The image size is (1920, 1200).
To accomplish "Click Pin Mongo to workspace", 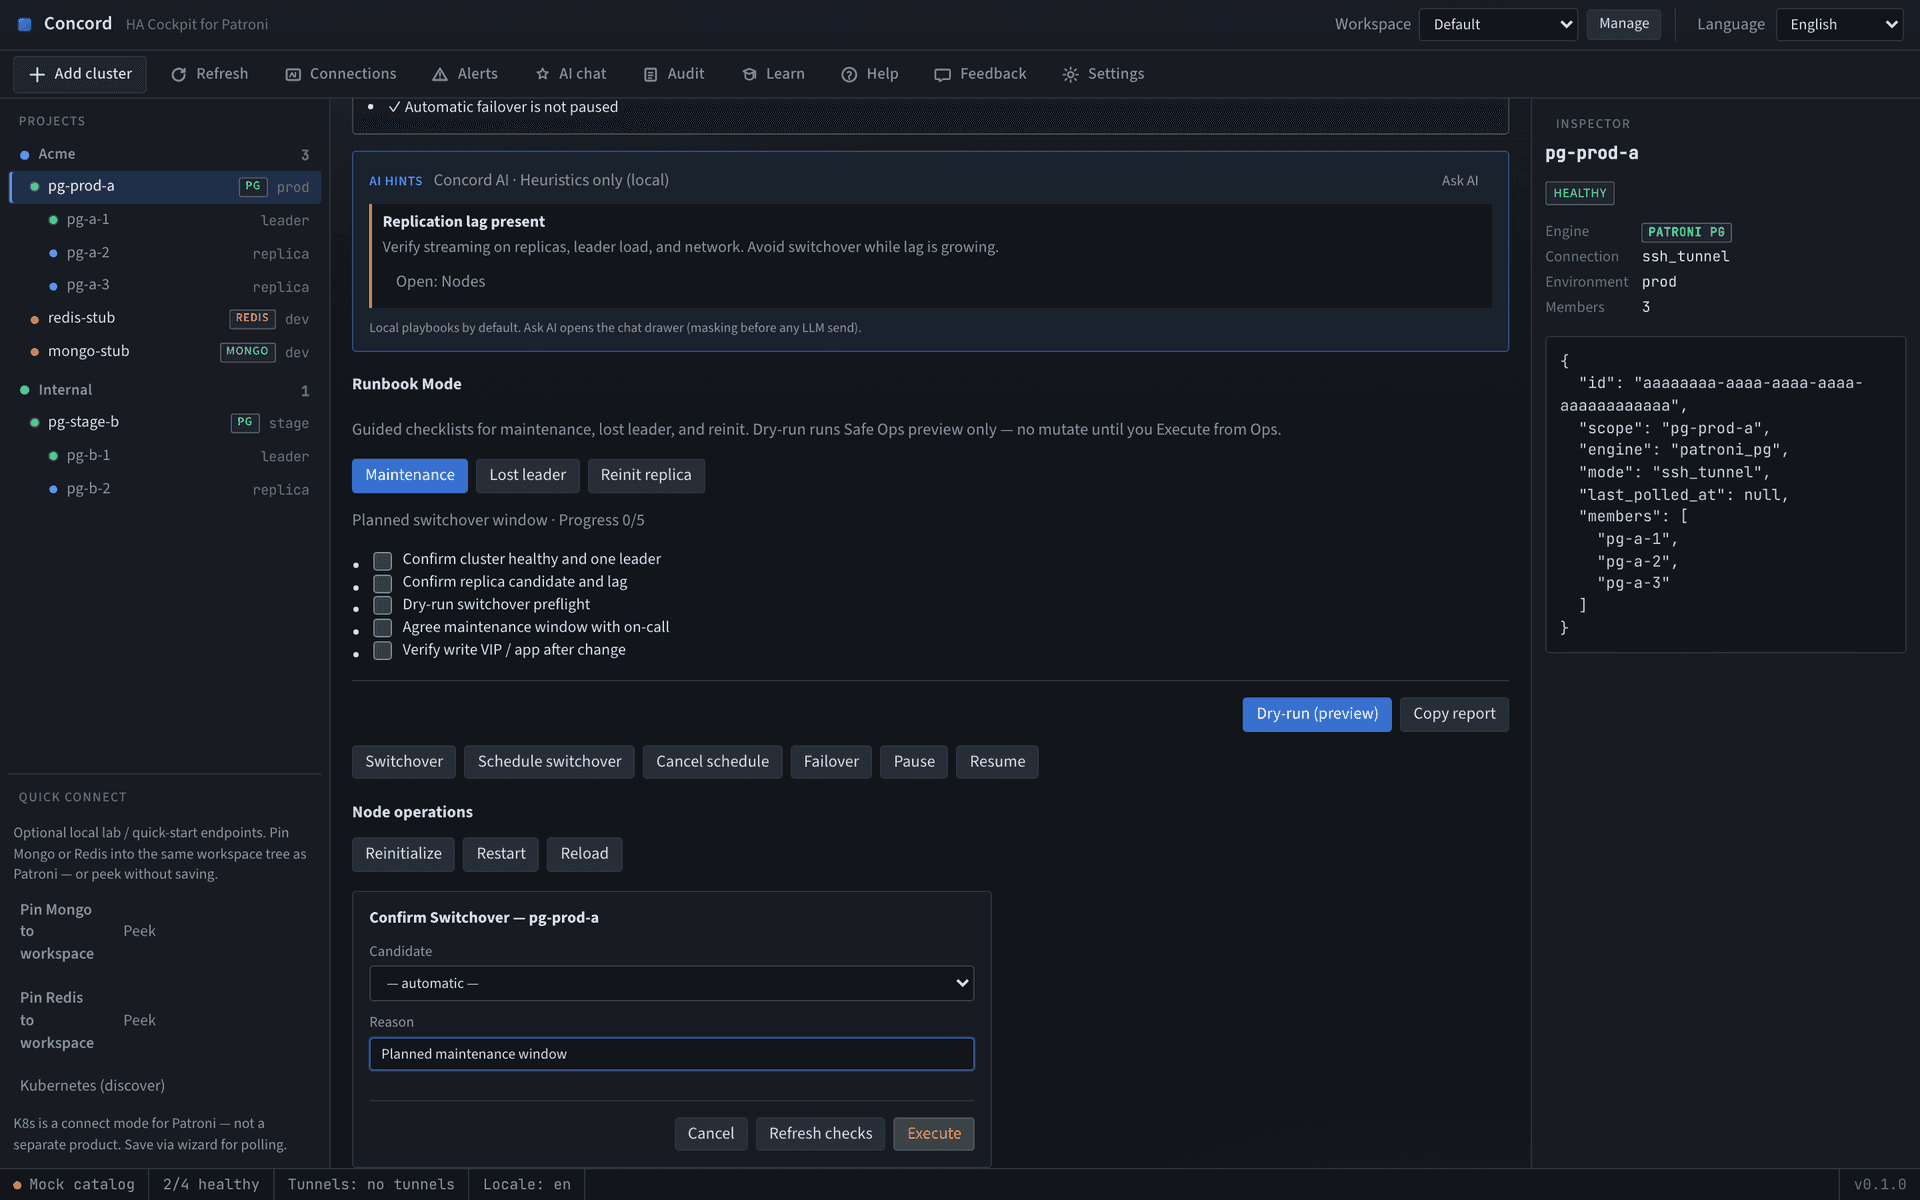I will pos(57,932).
